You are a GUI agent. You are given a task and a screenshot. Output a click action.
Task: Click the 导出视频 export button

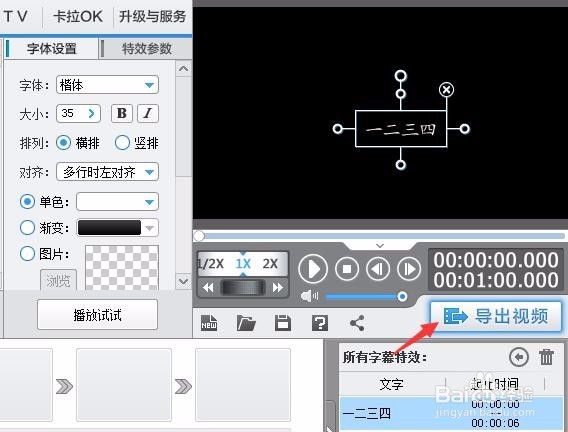point(496,316)
